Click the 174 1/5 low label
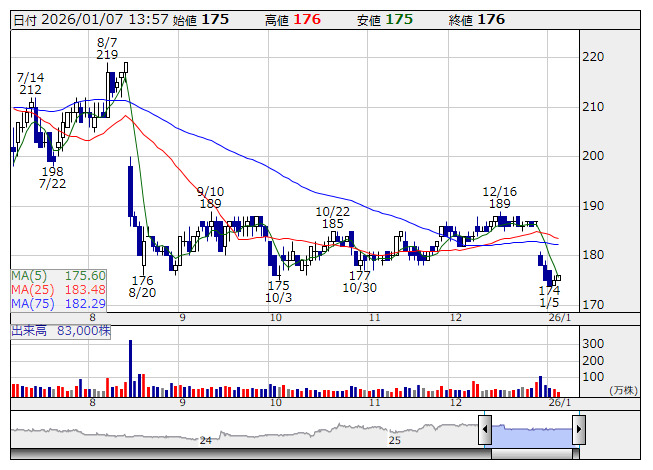653x470 pixels. [x=549, y=296]
